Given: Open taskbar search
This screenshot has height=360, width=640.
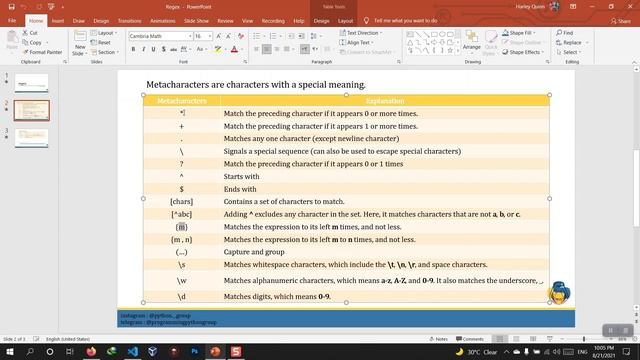Looking at the screenshot, I should click(30, 351).
